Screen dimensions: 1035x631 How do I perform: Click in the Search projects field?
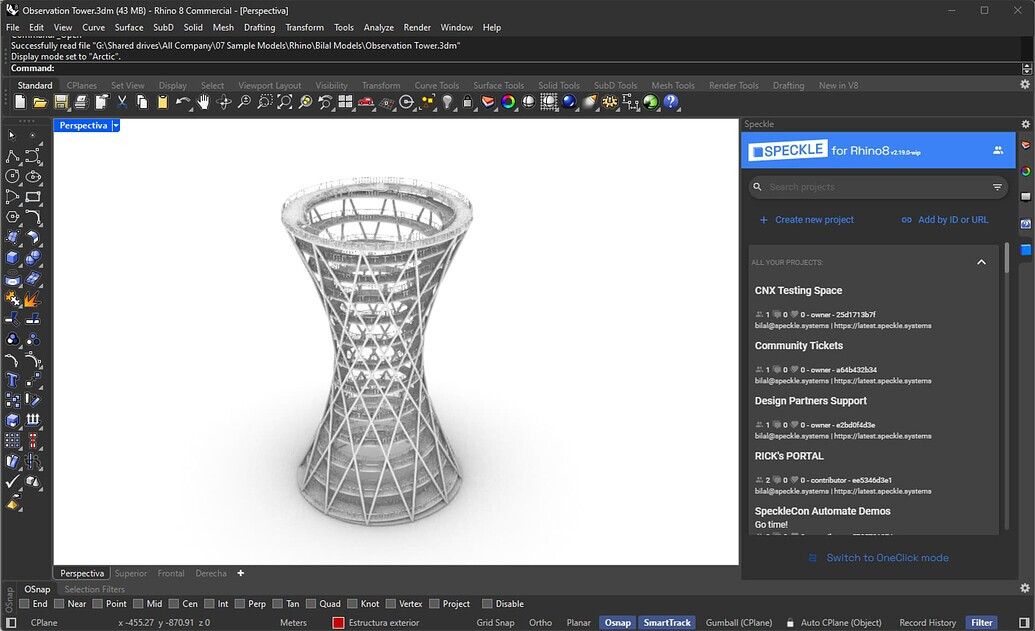[878, 187]
